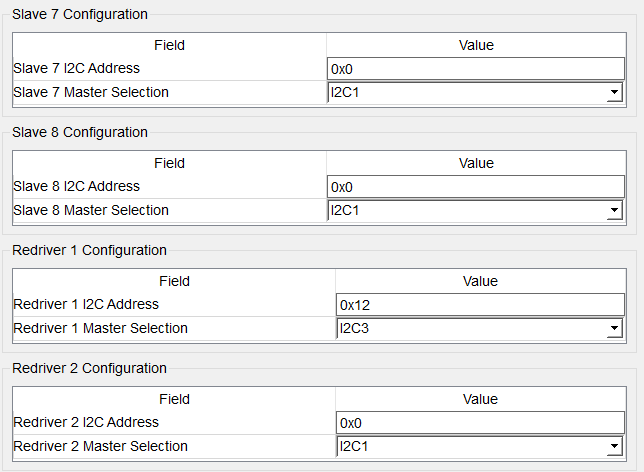Open Slave 8 Master Selection dropdown
644x472 pixels.
(613, 211)
